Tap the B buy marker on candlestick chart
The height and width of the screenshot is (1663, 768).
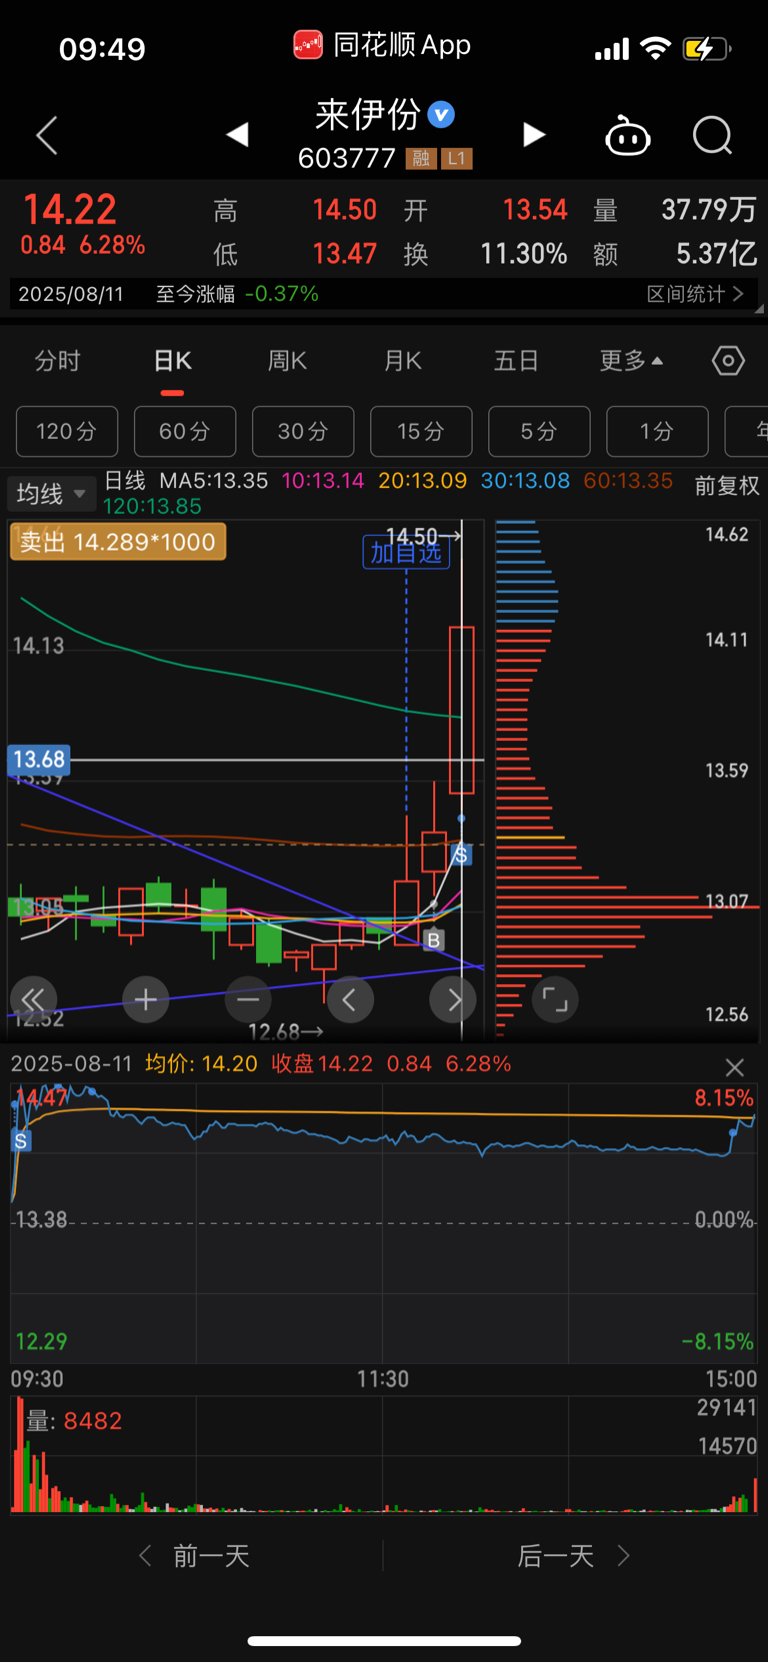[x=433, y=940]
